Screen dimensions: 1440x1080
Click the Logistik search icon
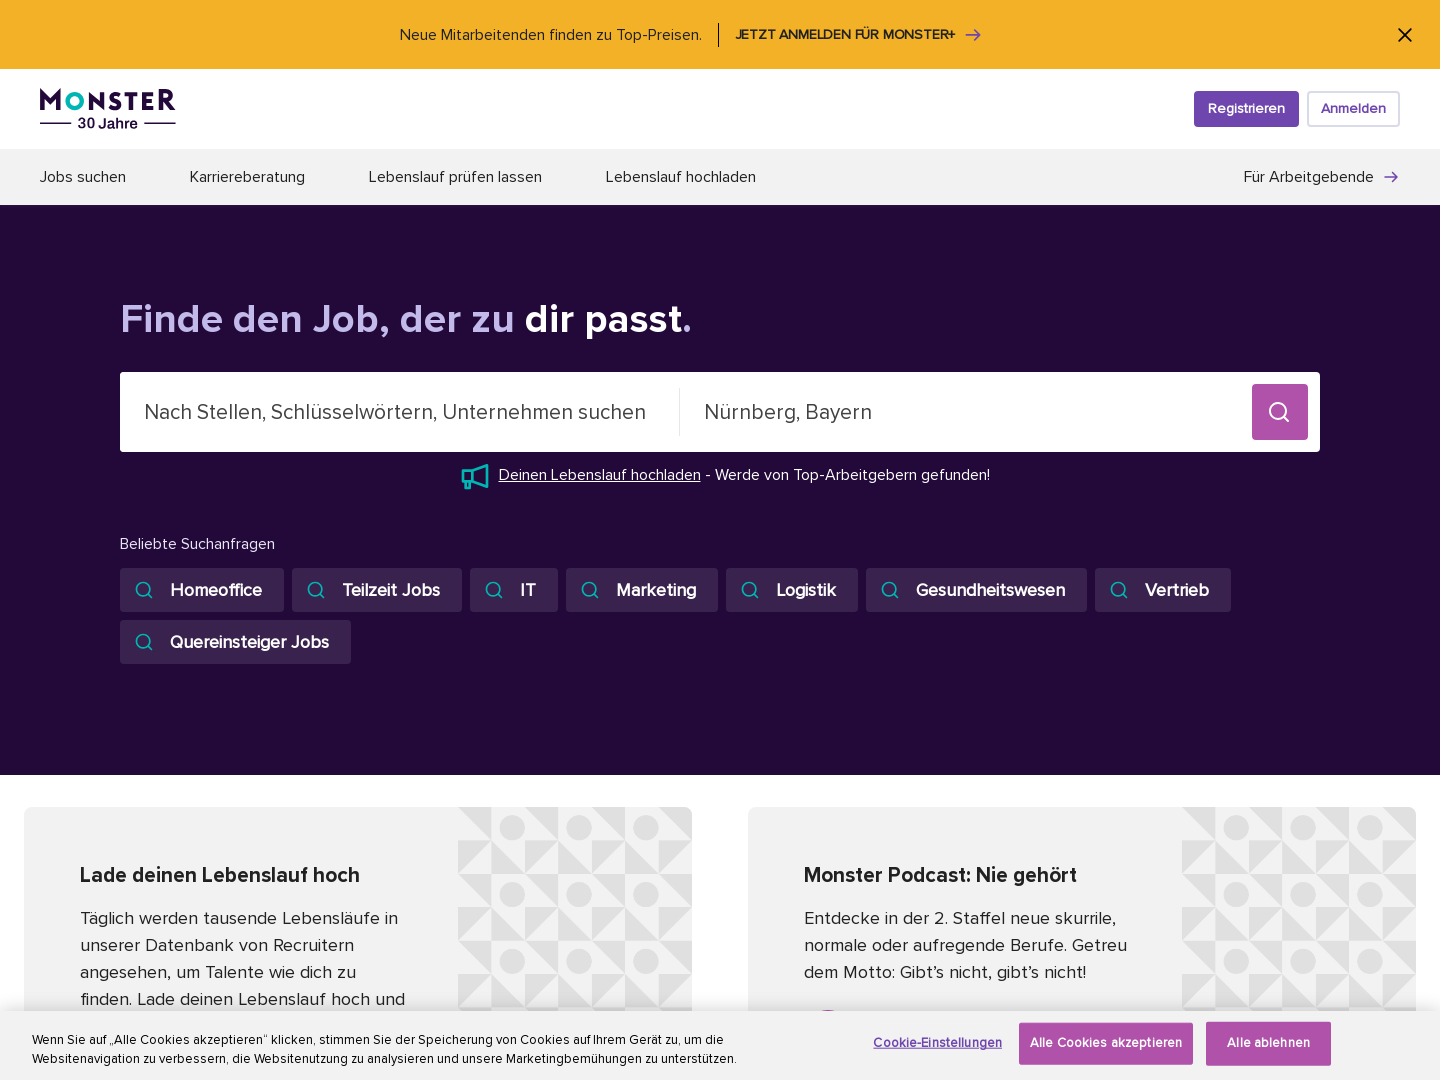pyautogui.click(x=750, y=590)
